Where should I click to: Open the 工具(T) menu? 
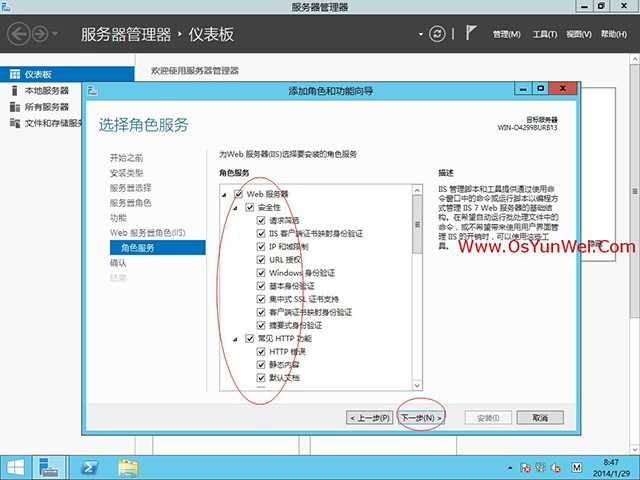[545, 34]
